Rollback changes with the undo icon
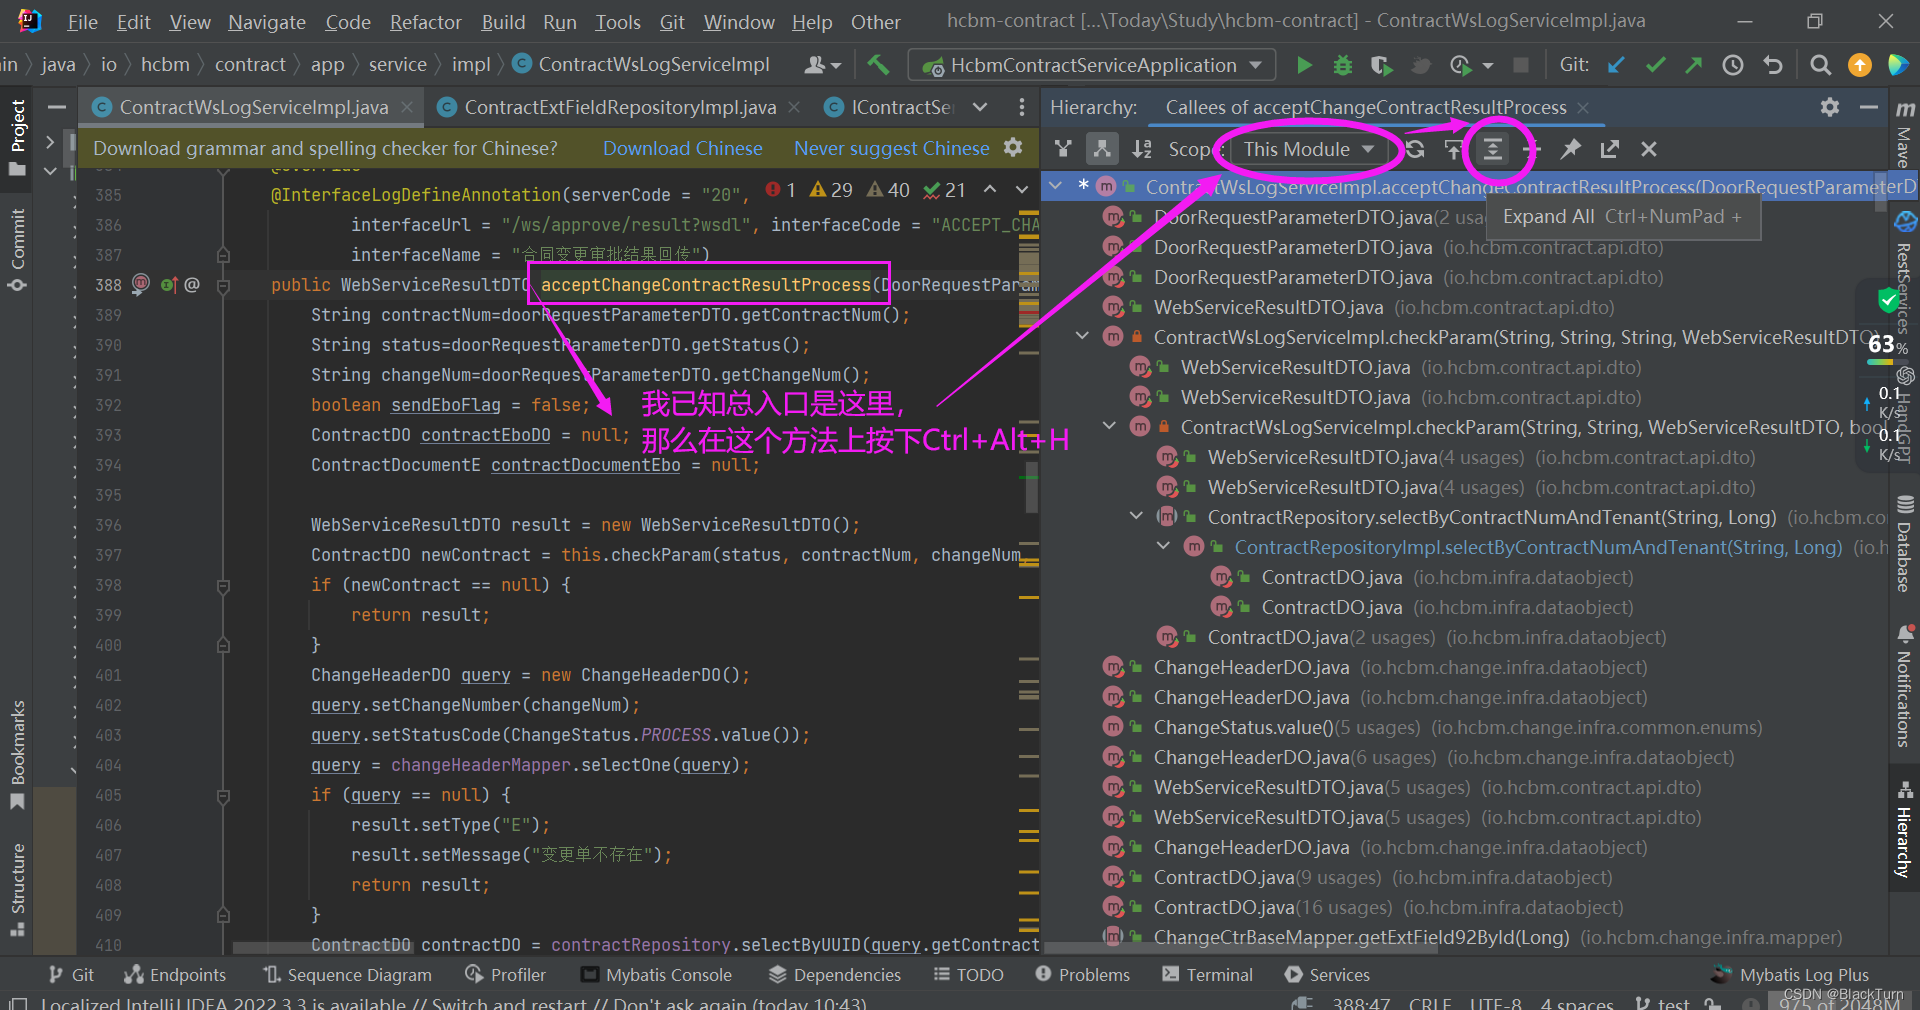 1773,65
